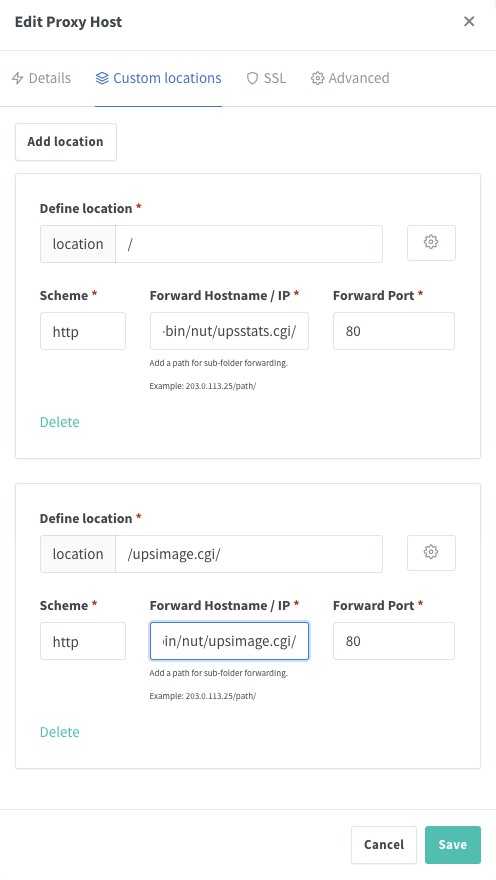
Task: Focus the first location path field
Action: click(x=249, y=244)
